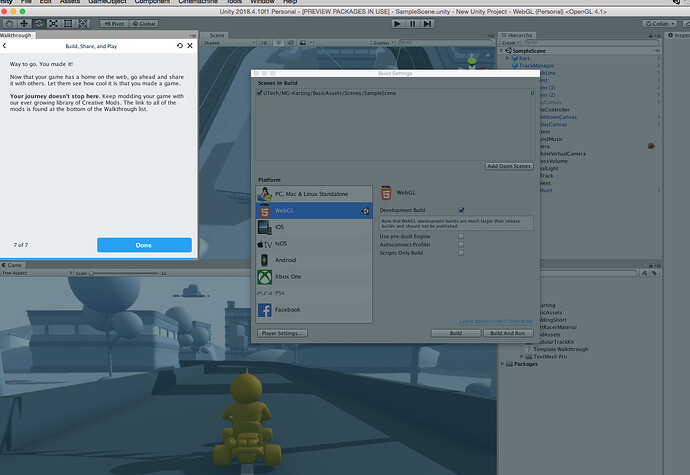This screenshot has width=690, height=475.
Task: Switch to the Game tab
Action: tap(12, 265)
